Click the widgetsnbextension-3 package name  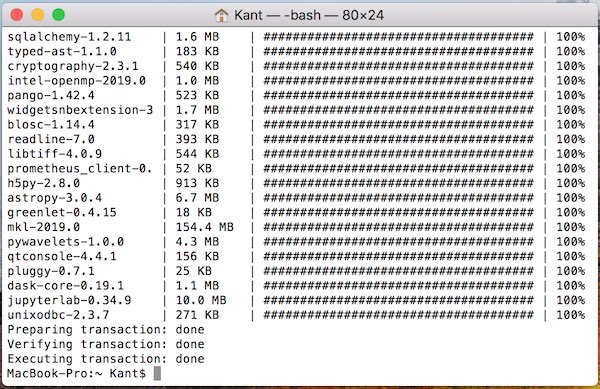[80, 110]
